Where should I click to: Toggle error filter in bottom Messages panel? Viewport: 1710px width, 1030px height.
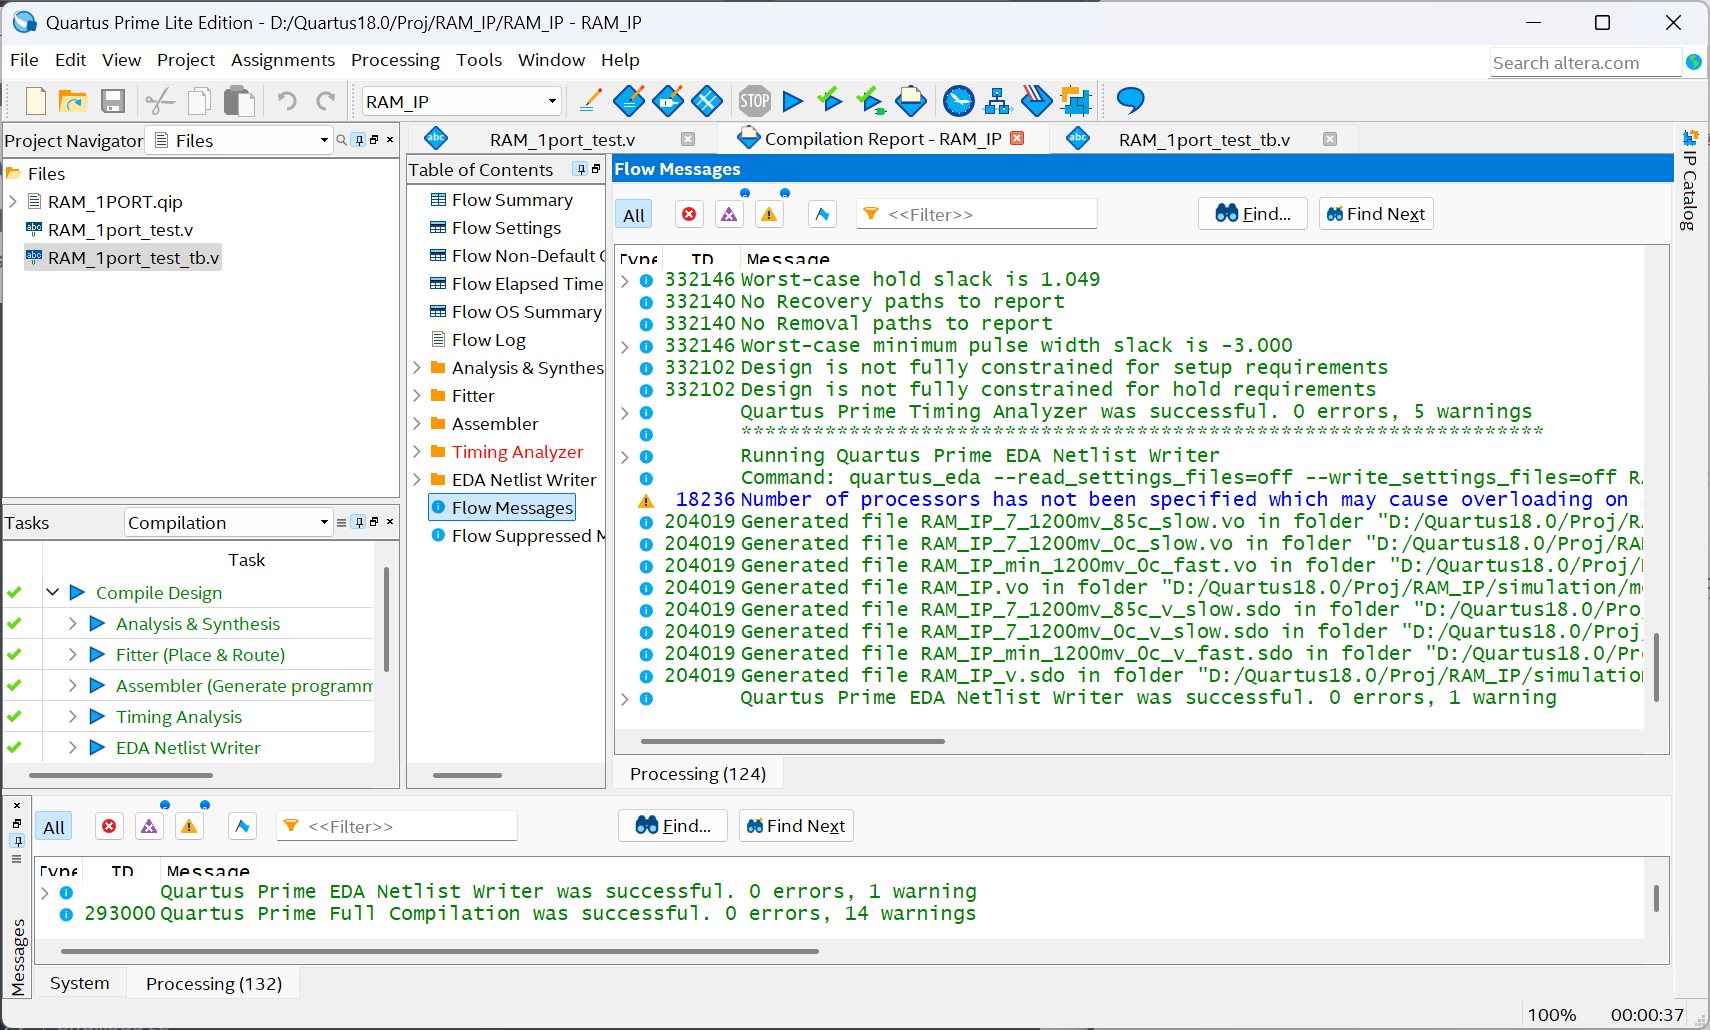109,826
